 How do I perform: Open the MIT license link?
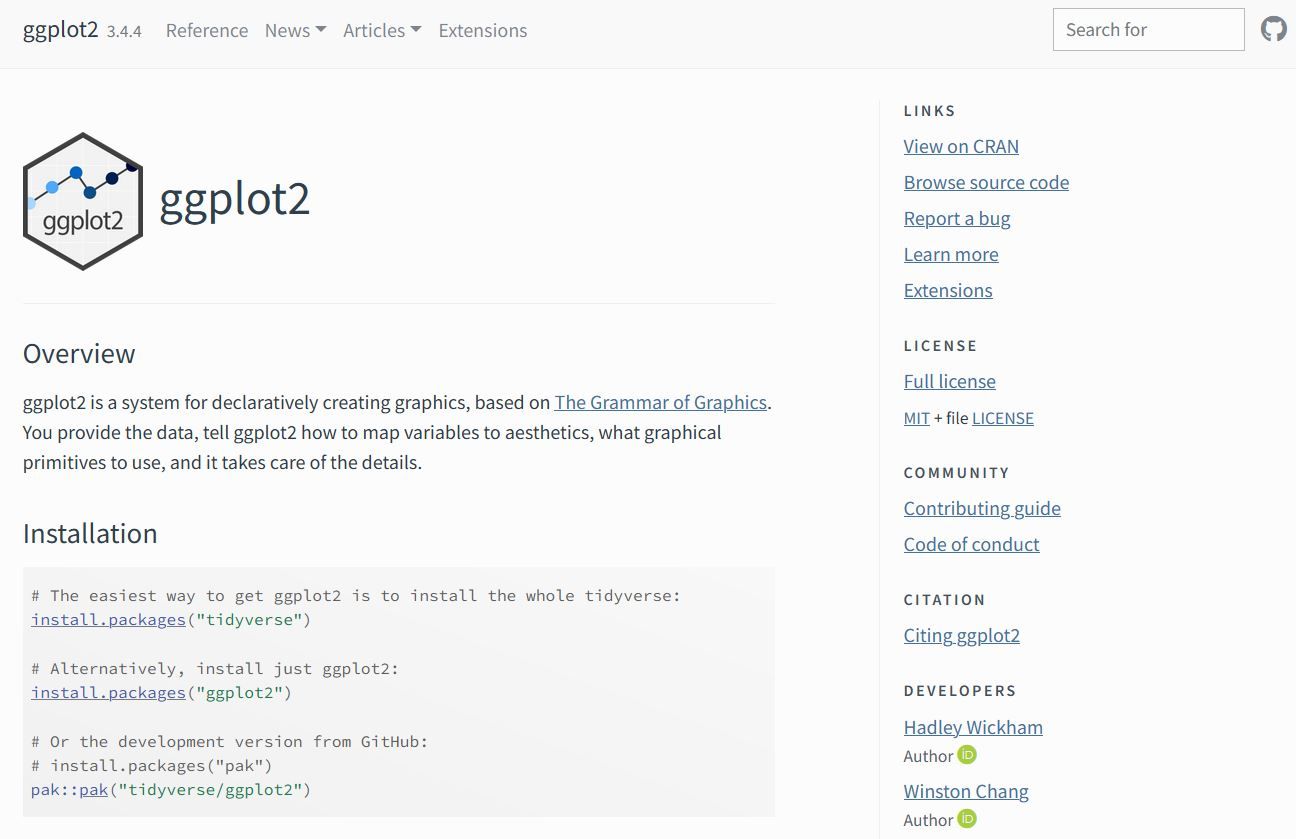[x=917, y=418]
